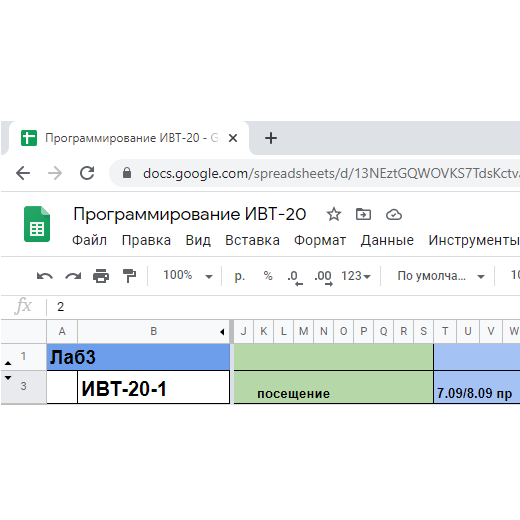520x520 pixels.
Task: Rename the document title Программирование ИВТ-20
Action: 190,214
